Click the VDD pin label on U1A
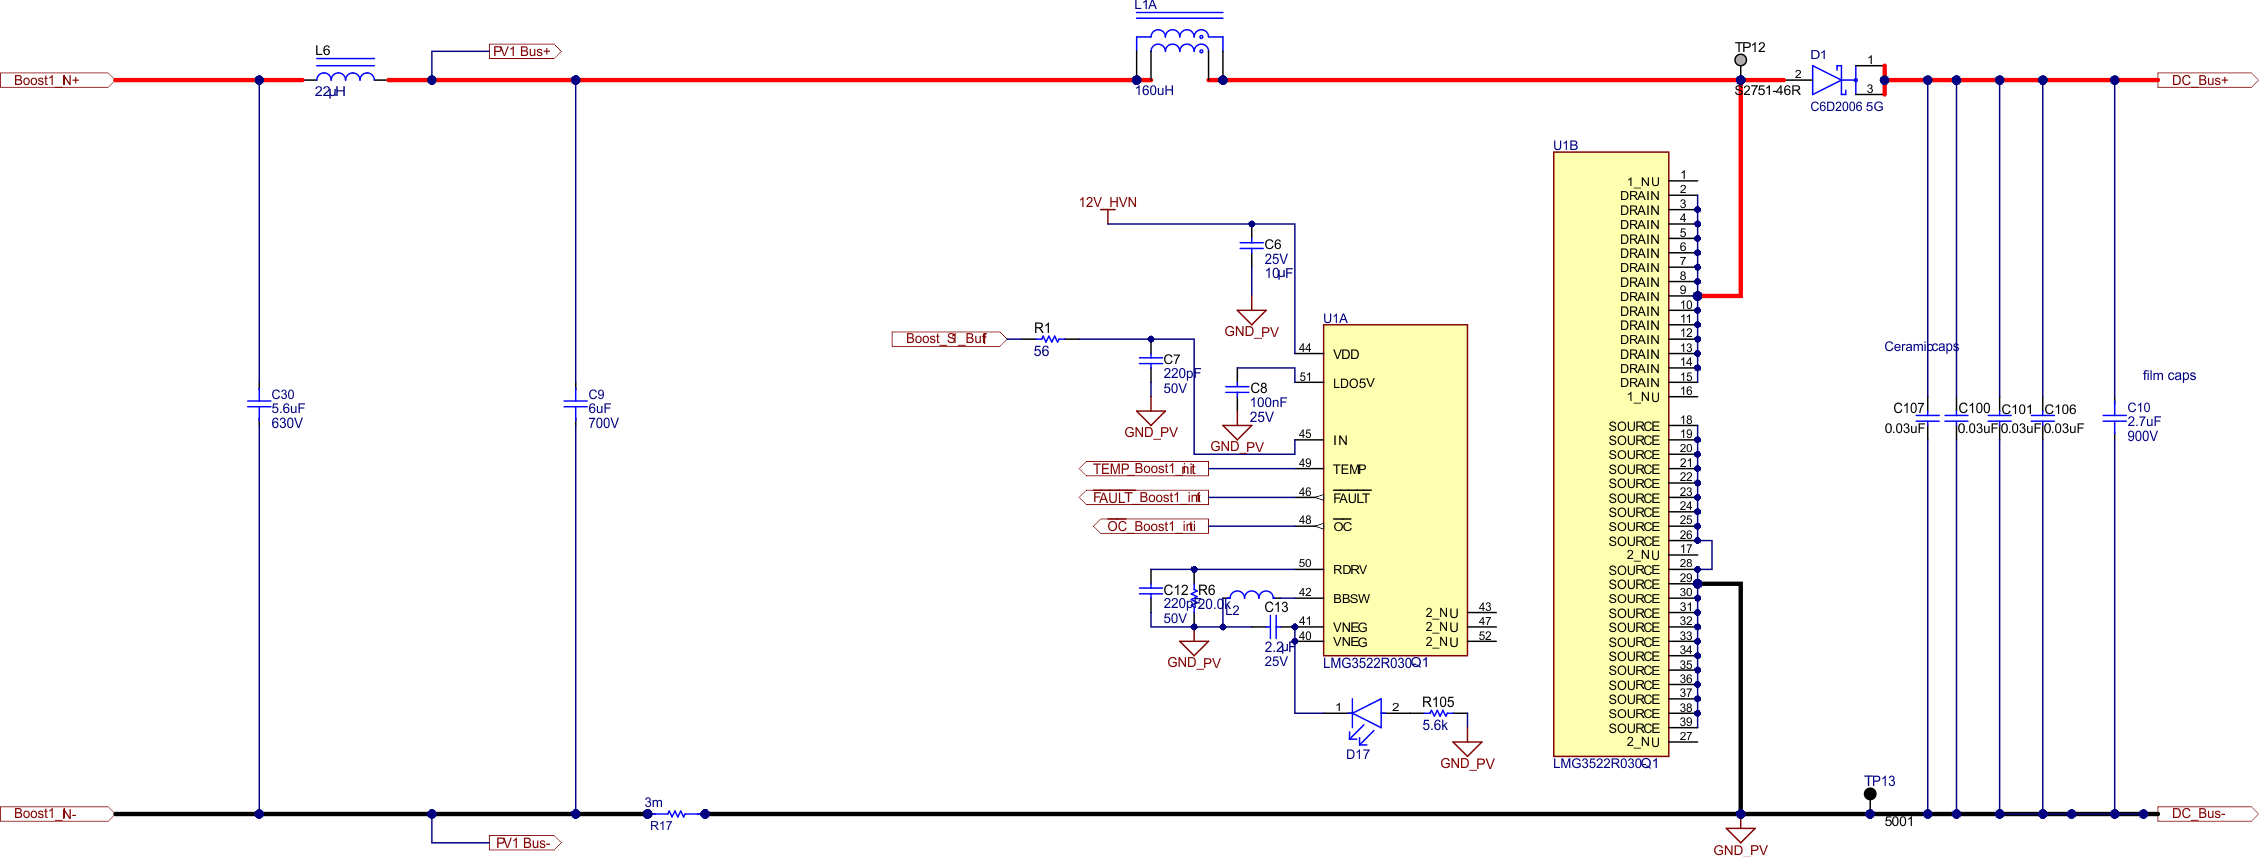2259x857 pixels. (1346, 354)
